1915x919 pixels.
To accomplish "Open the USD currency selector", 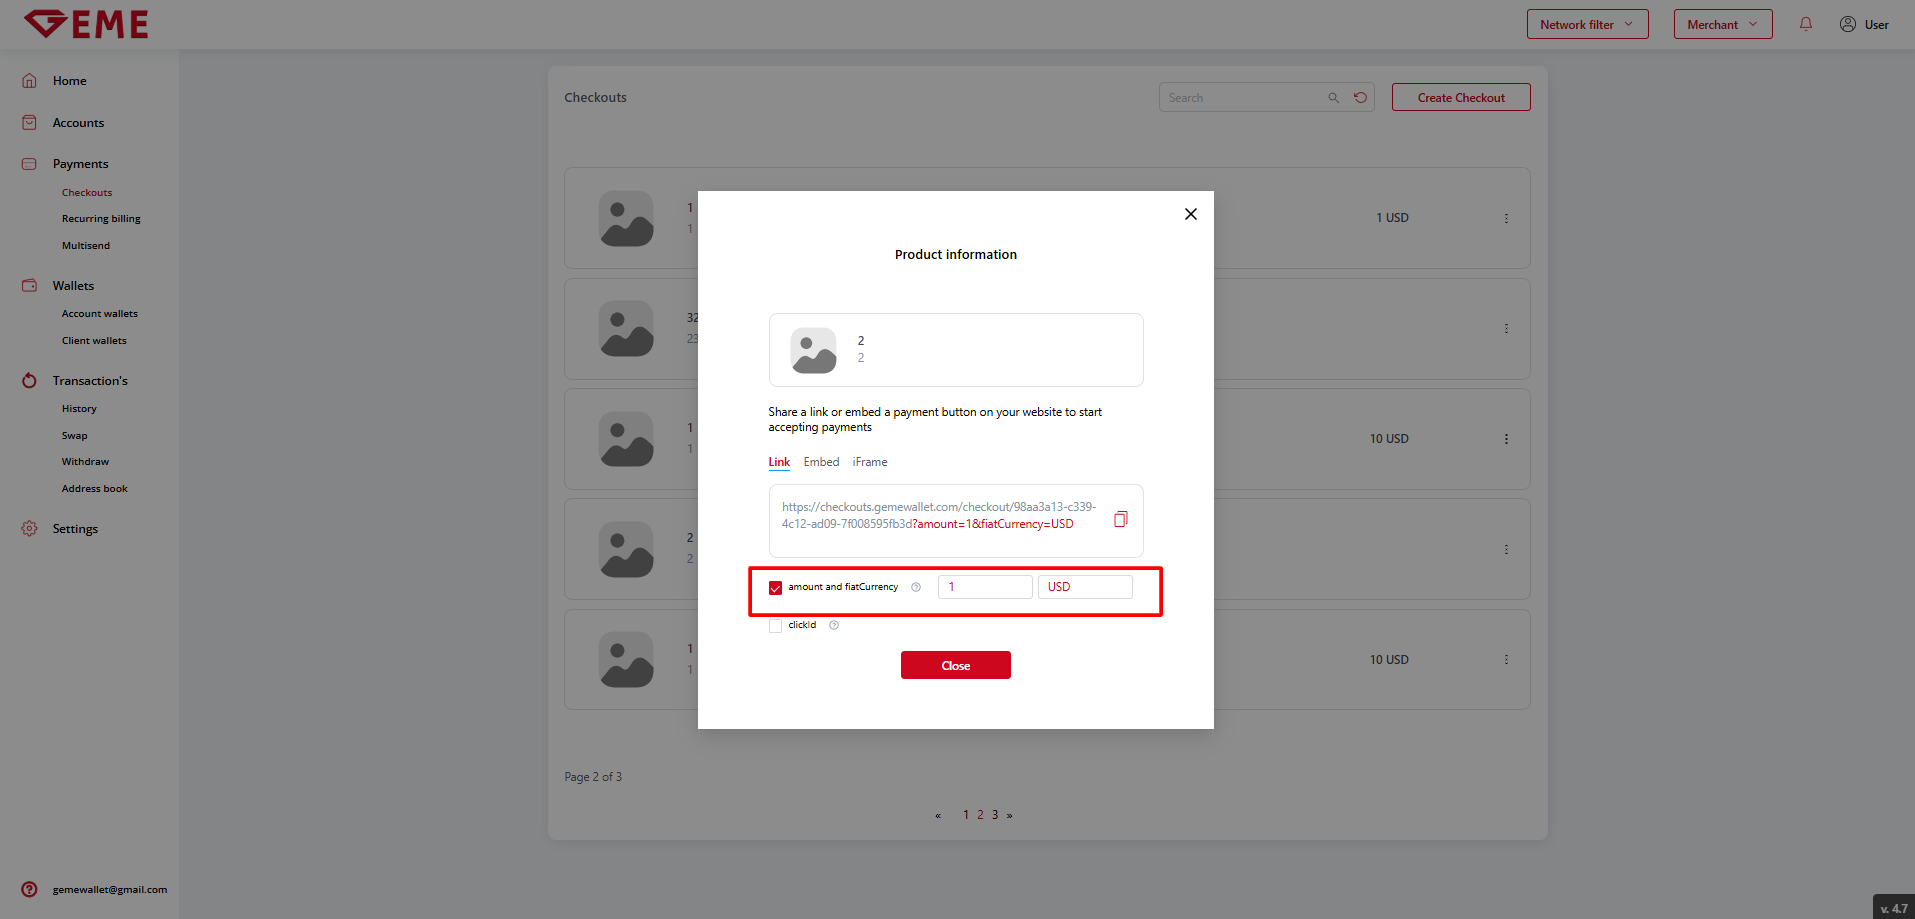I will pos(1084,587).
